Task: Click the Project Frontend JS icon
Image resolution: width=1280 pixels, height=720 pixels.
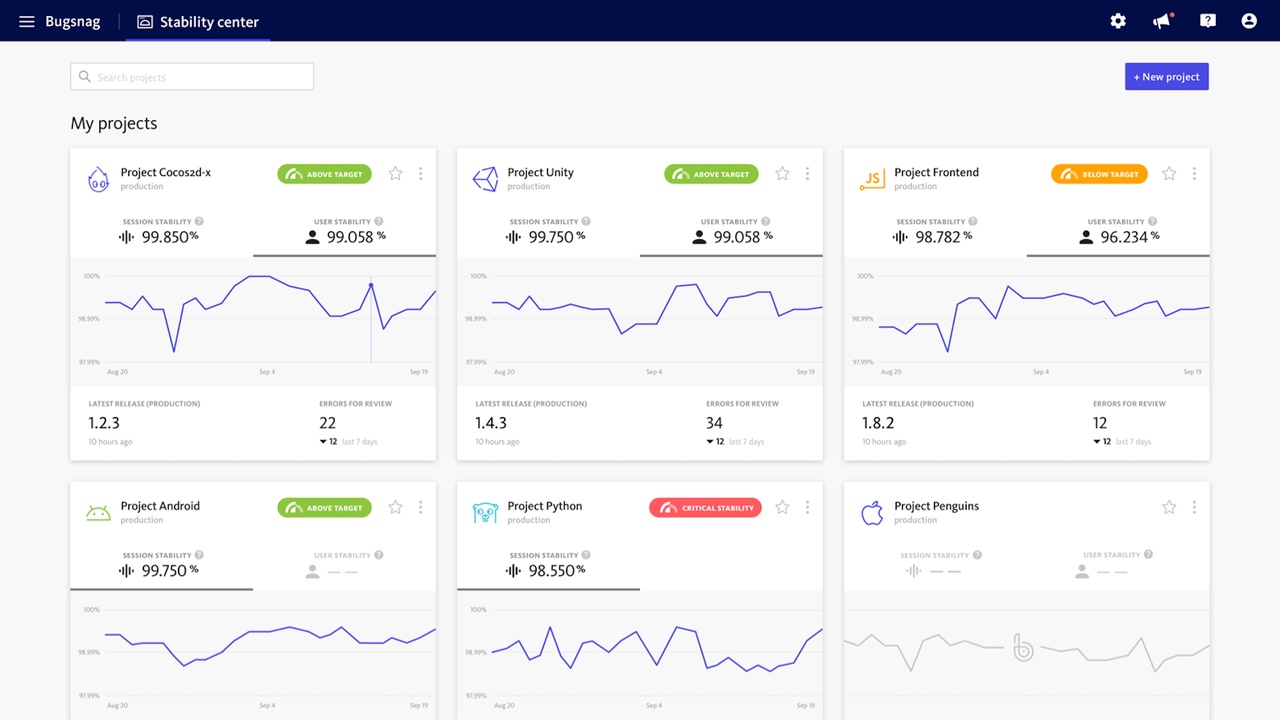Action: click(872, 179)
